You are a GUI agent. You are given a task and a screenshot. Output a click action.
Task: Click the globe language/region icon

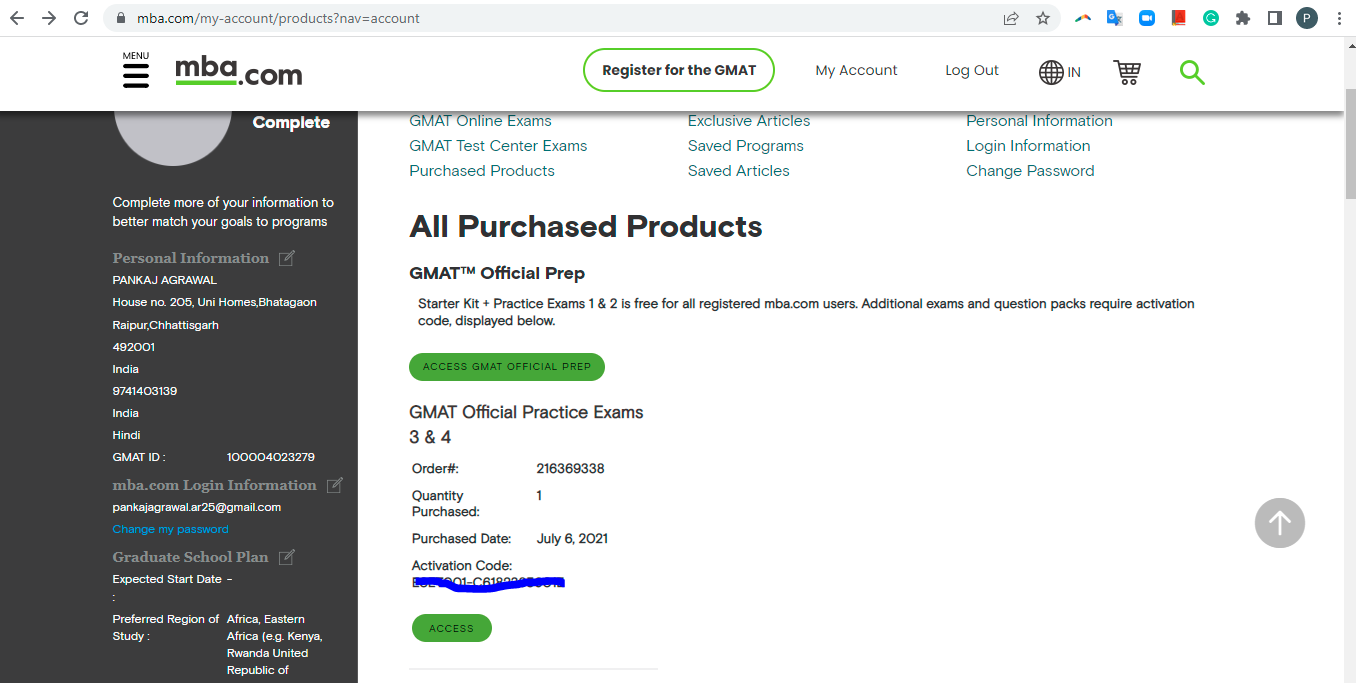pos(1052,72)
